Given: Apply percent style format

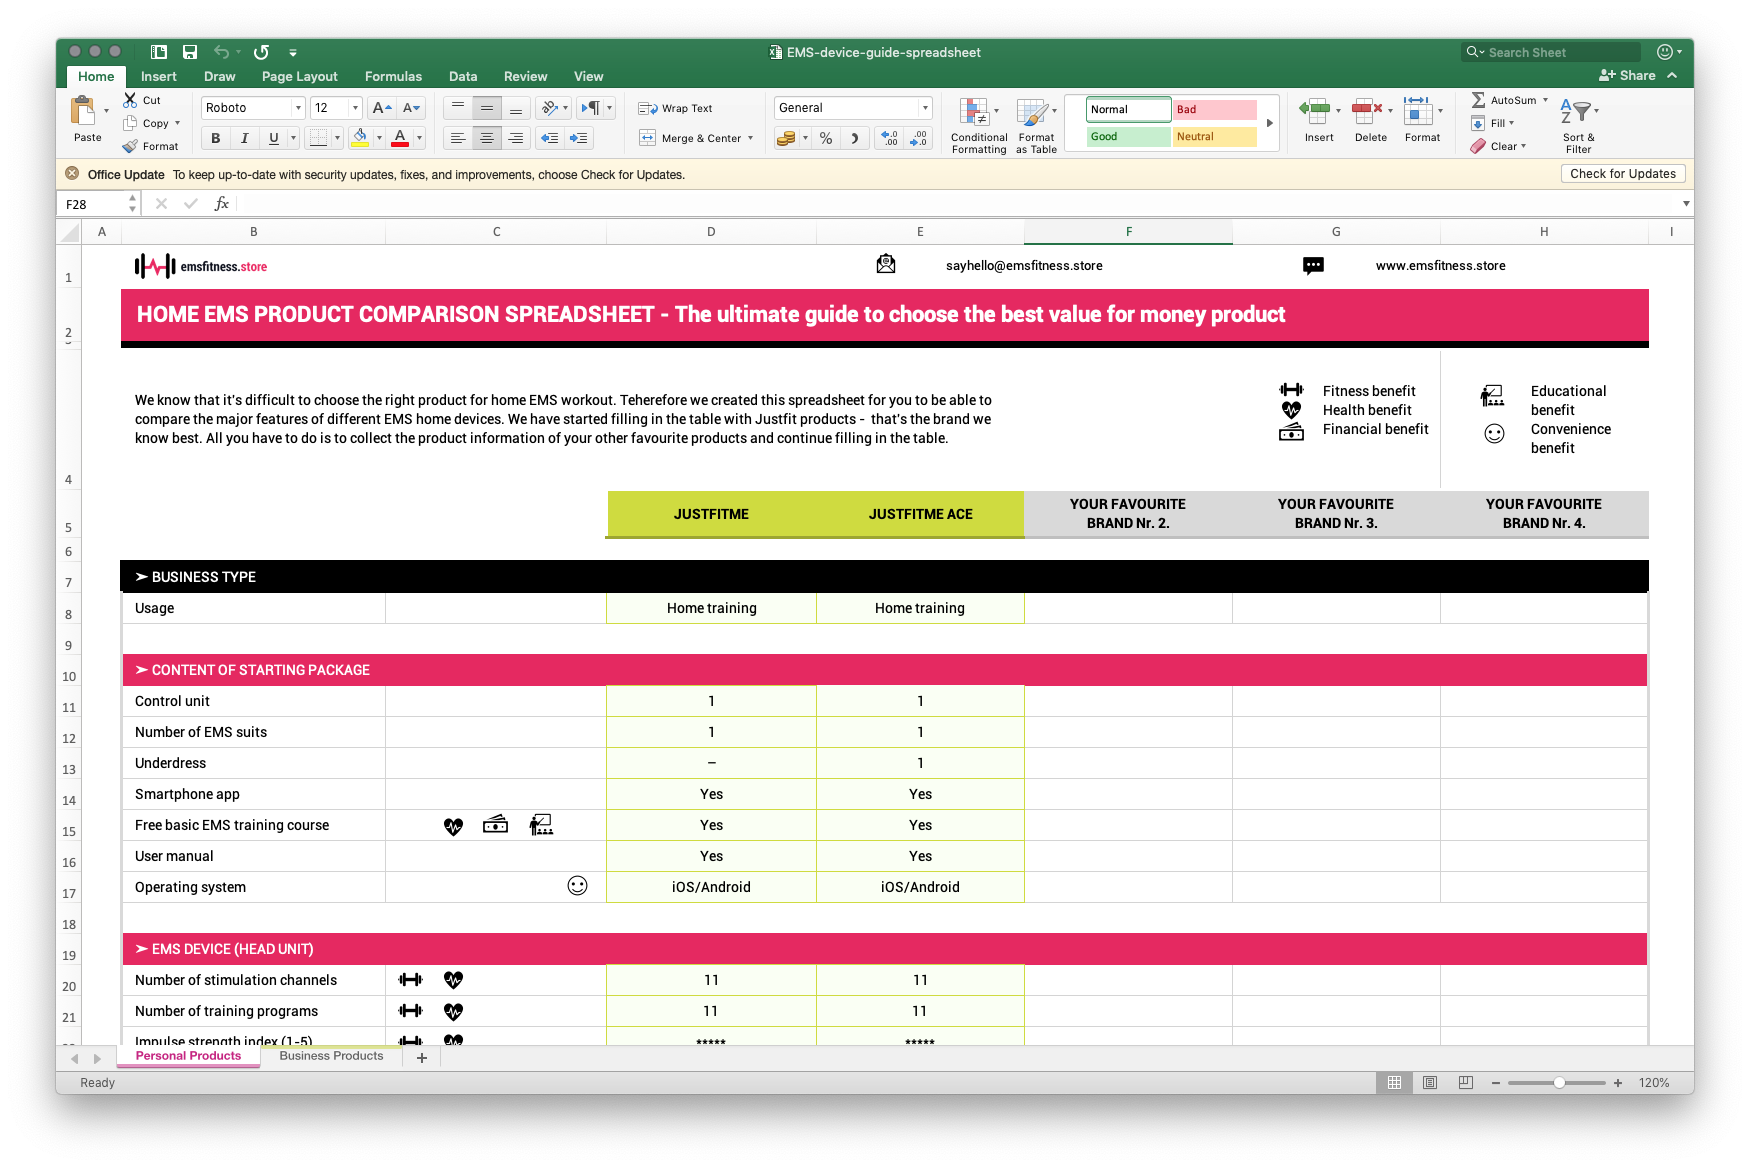Looking at the screenshot, I should (x=826, y=138).
